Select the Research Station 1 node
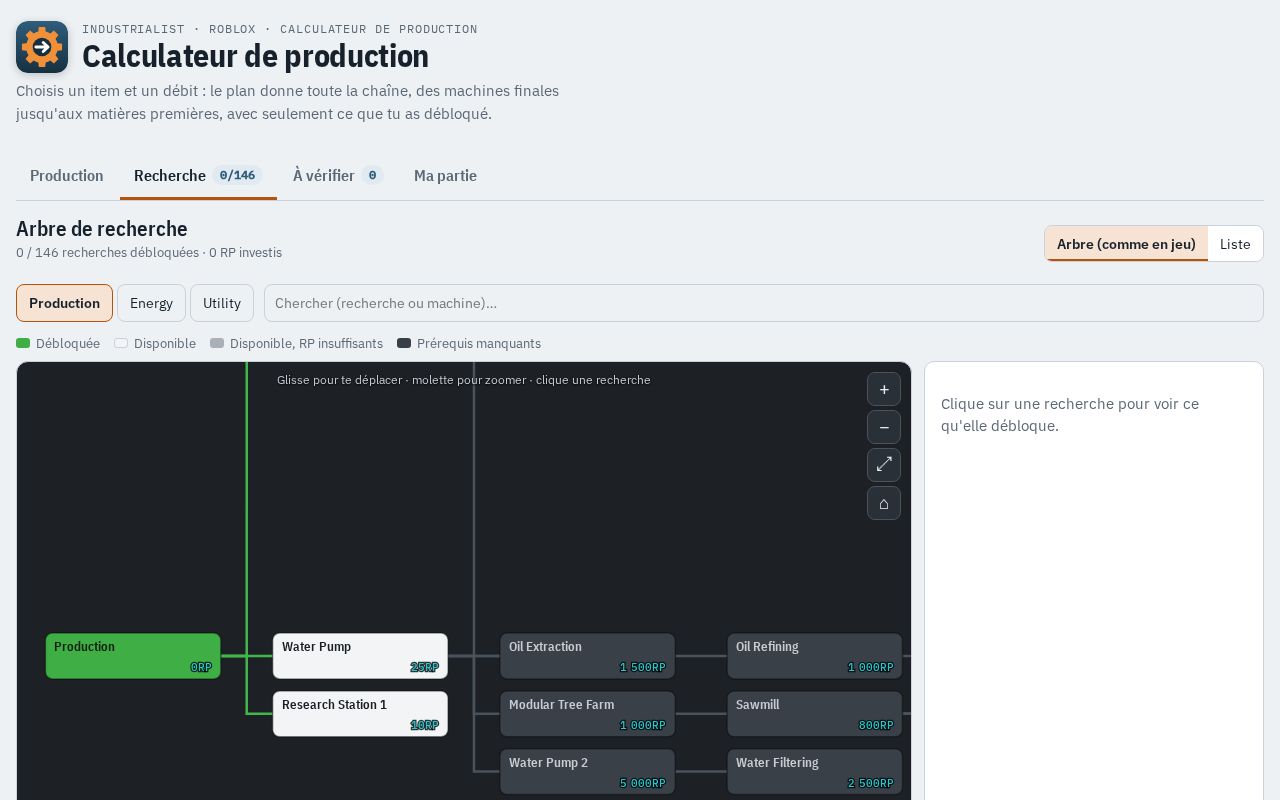The image size is (1280, 800). pyautogui.click(x=360, y=714)
